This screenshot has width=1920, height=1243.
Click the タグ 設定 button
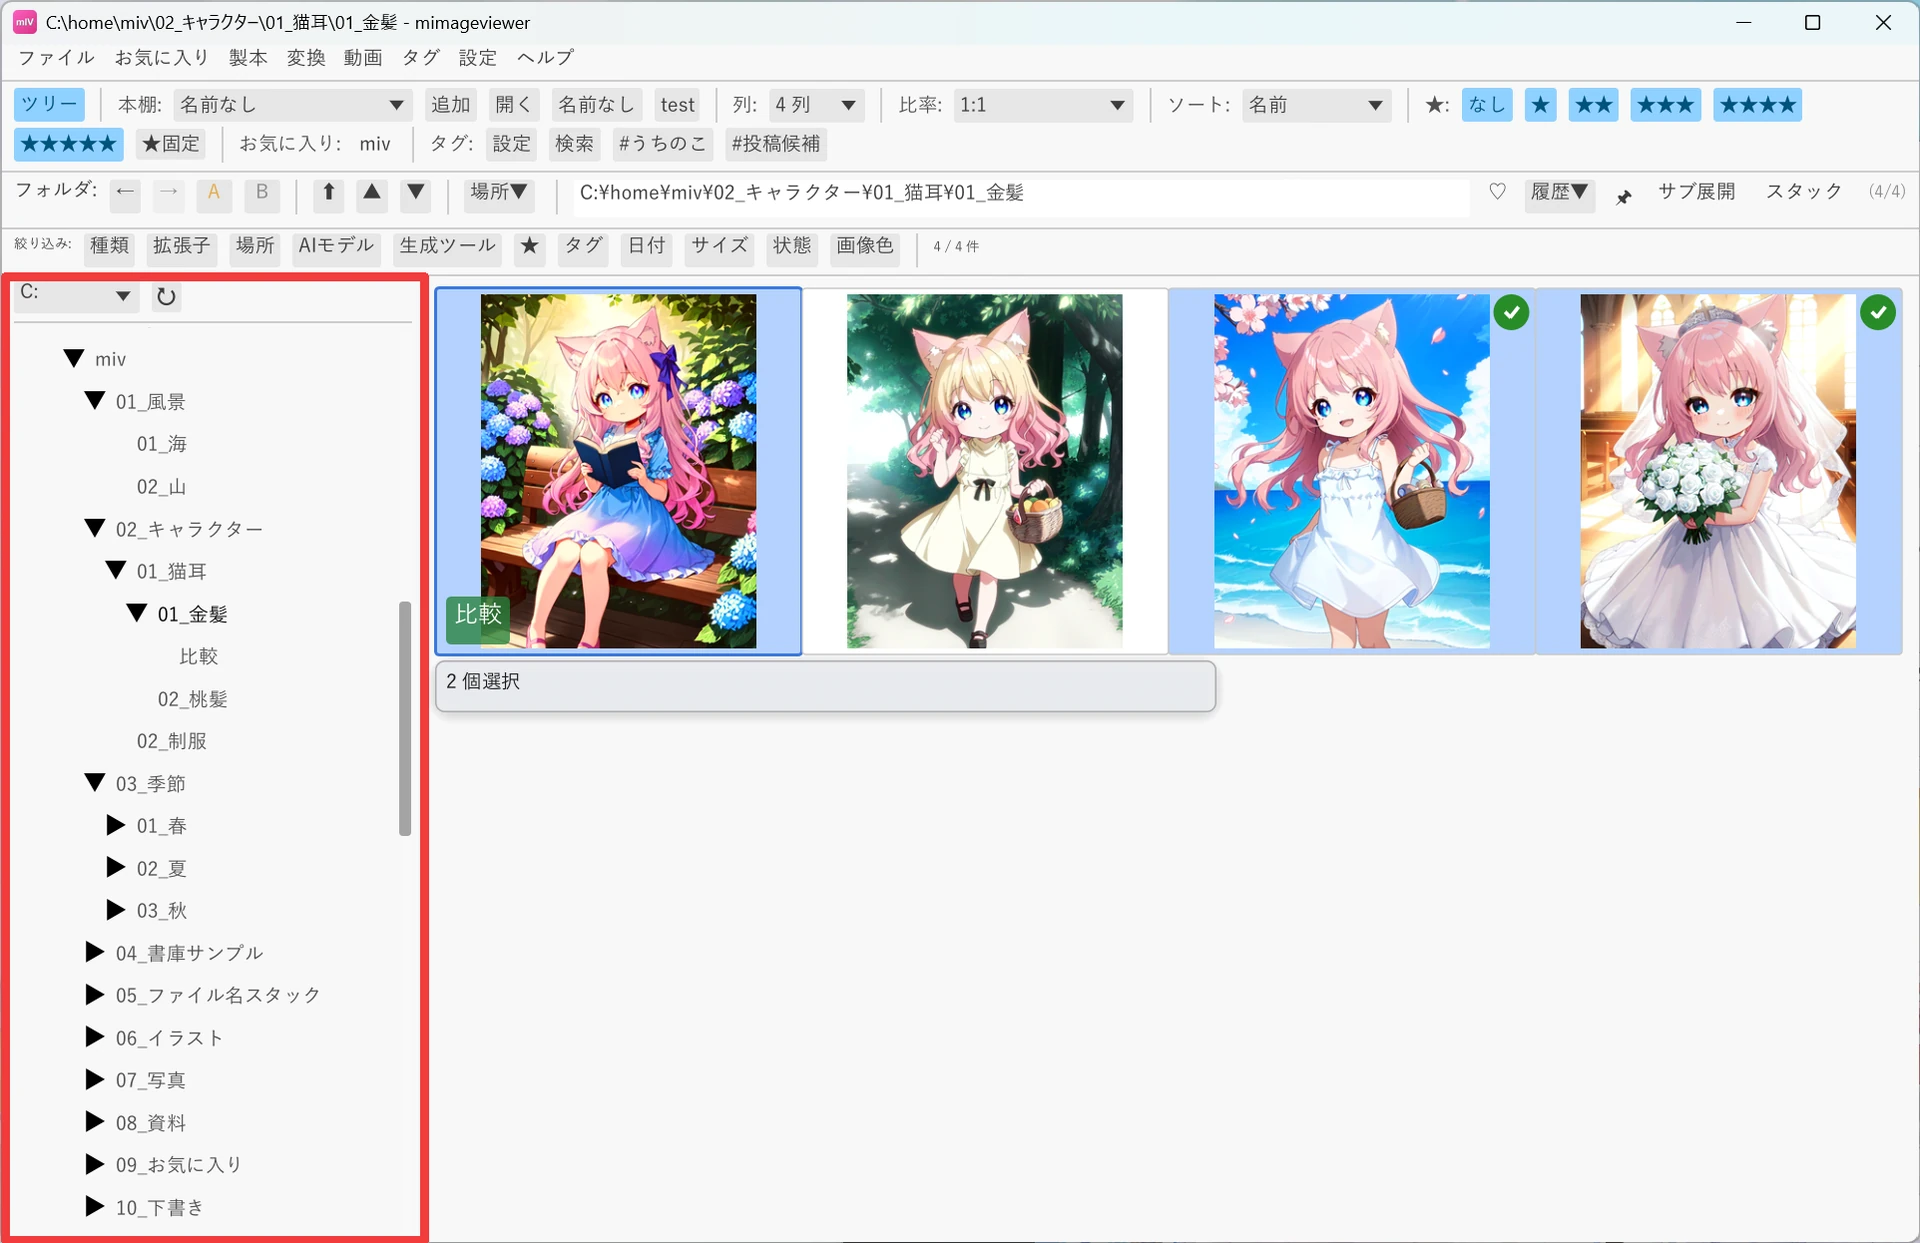point(511,144)
